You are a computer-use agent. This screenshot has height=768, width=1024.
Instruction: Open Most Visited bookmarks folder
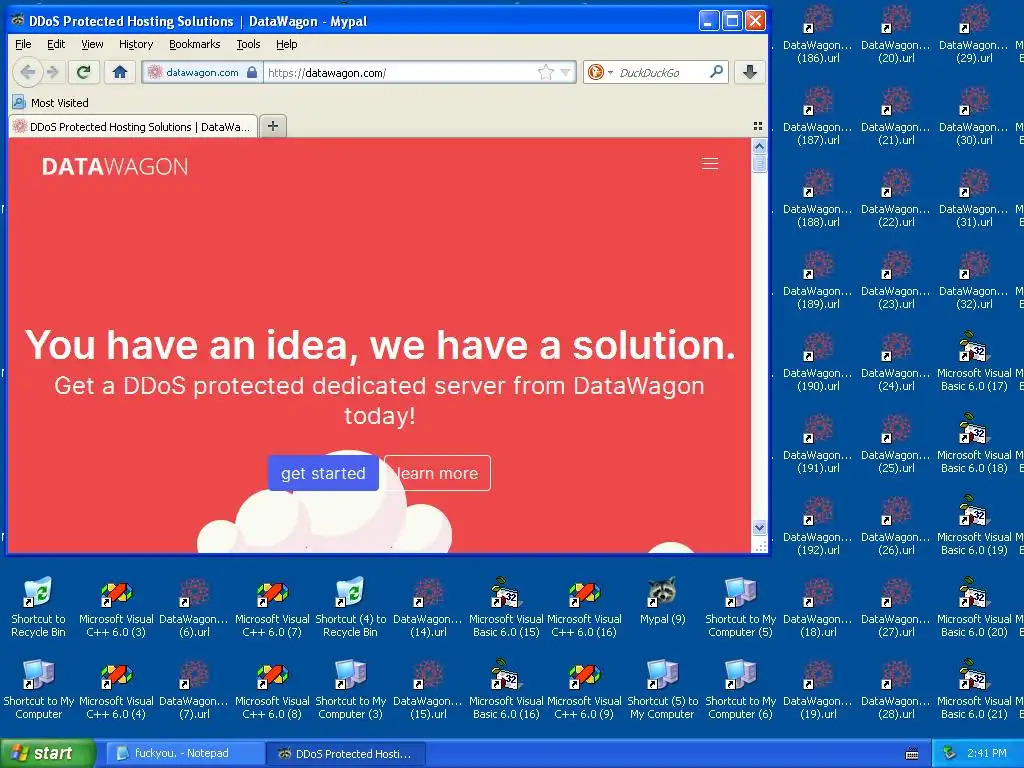(51, 103)
